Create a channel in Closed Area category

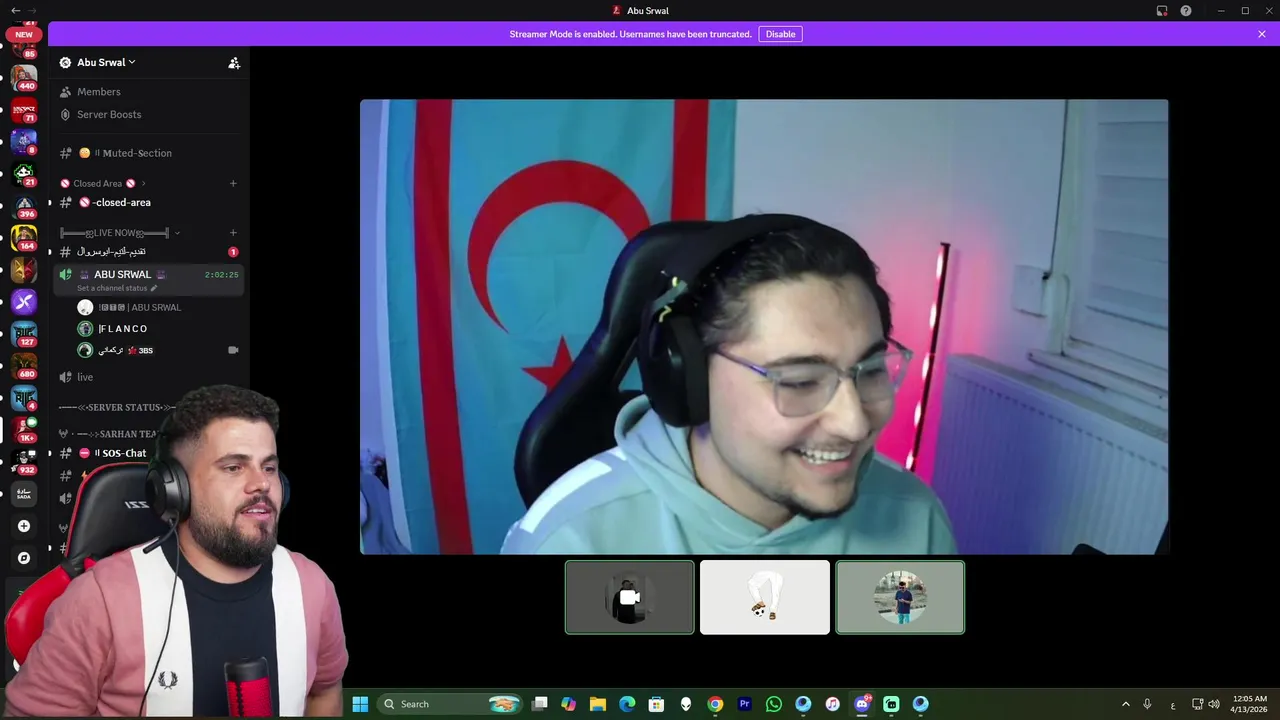point(233,183)
